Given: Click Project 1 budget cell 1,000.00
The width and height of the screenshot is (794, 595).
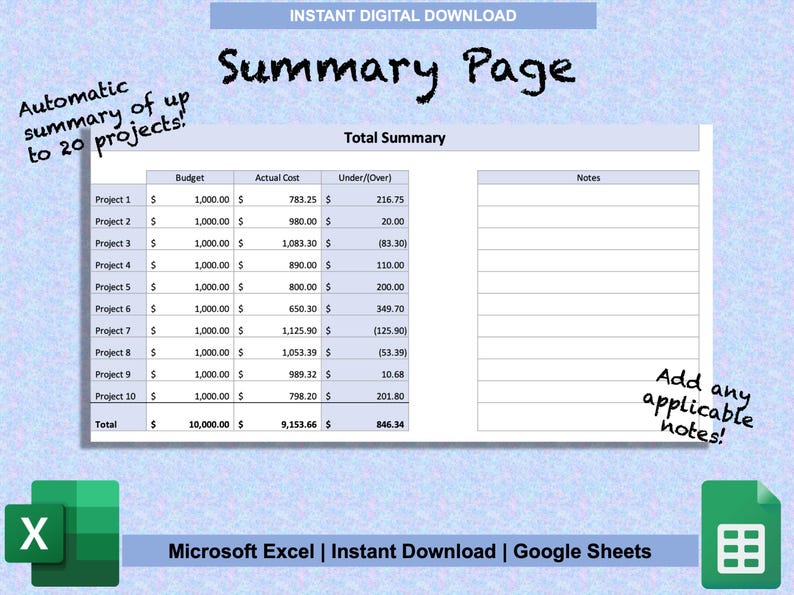Looking at the screenshot, I should point(190,195).
